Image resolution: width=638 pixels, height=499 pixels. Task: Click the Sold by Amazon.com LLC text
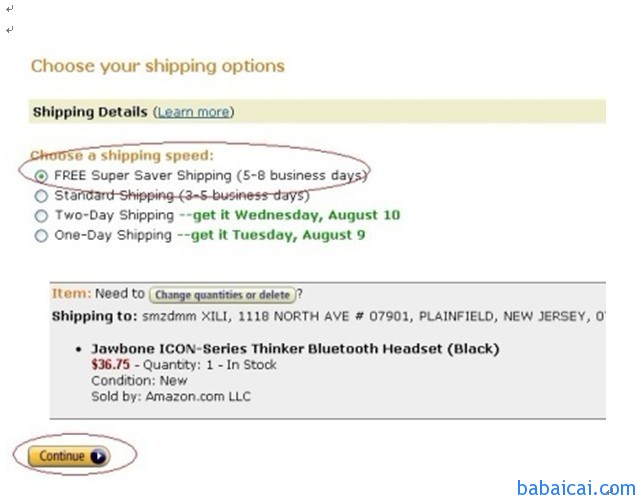[171, 397]
